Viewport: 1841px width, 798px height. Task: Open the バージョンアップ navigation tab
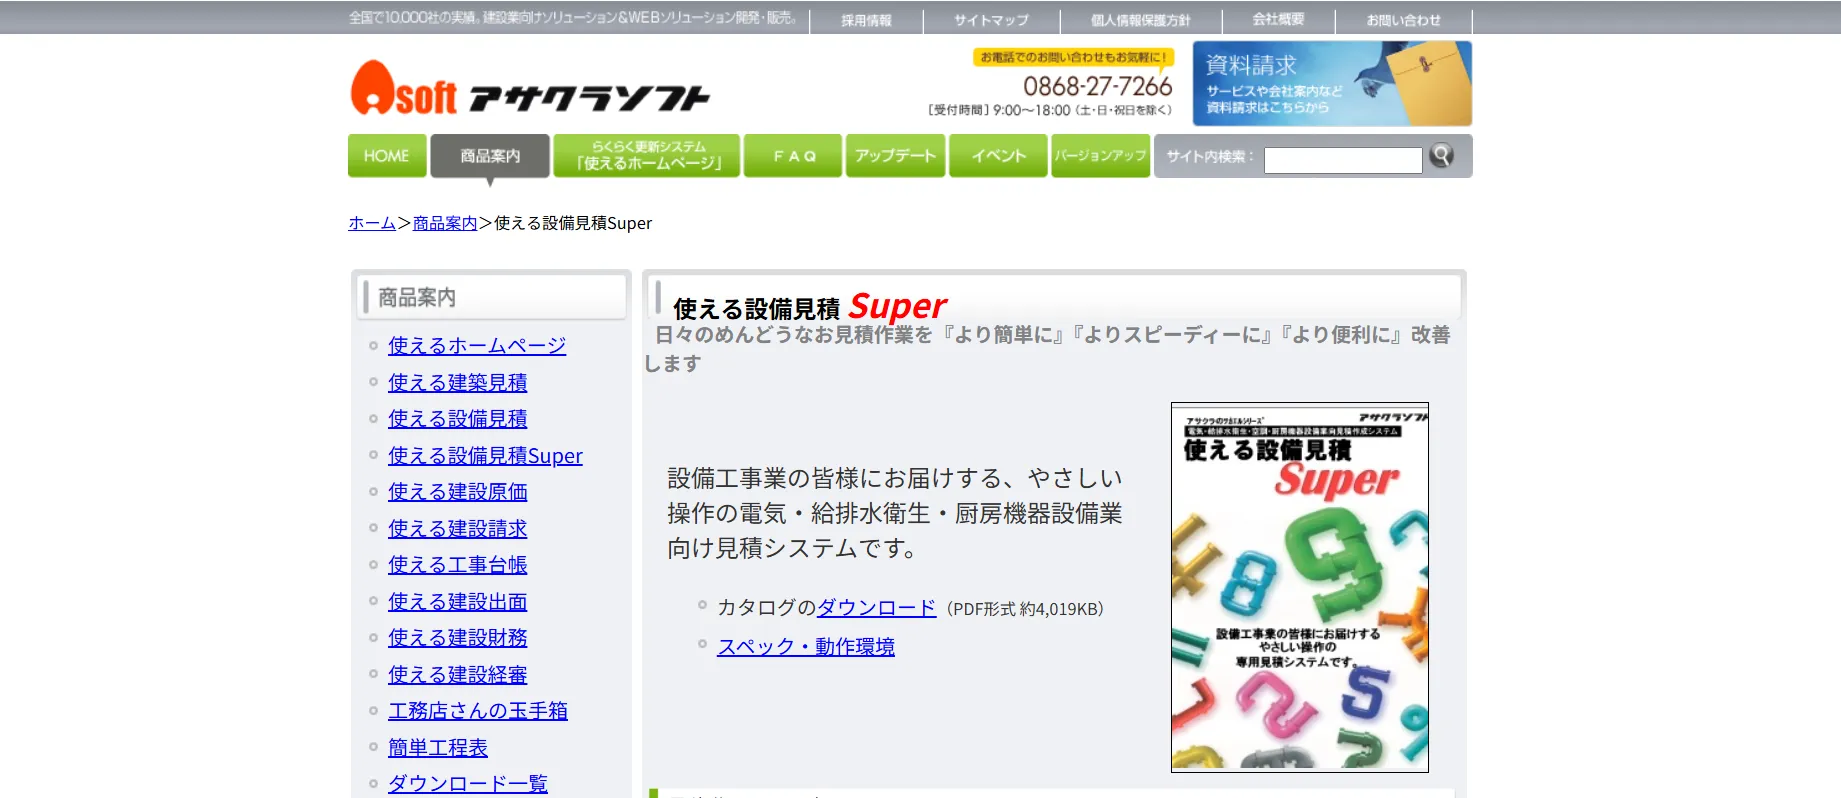pos(1100,156)
